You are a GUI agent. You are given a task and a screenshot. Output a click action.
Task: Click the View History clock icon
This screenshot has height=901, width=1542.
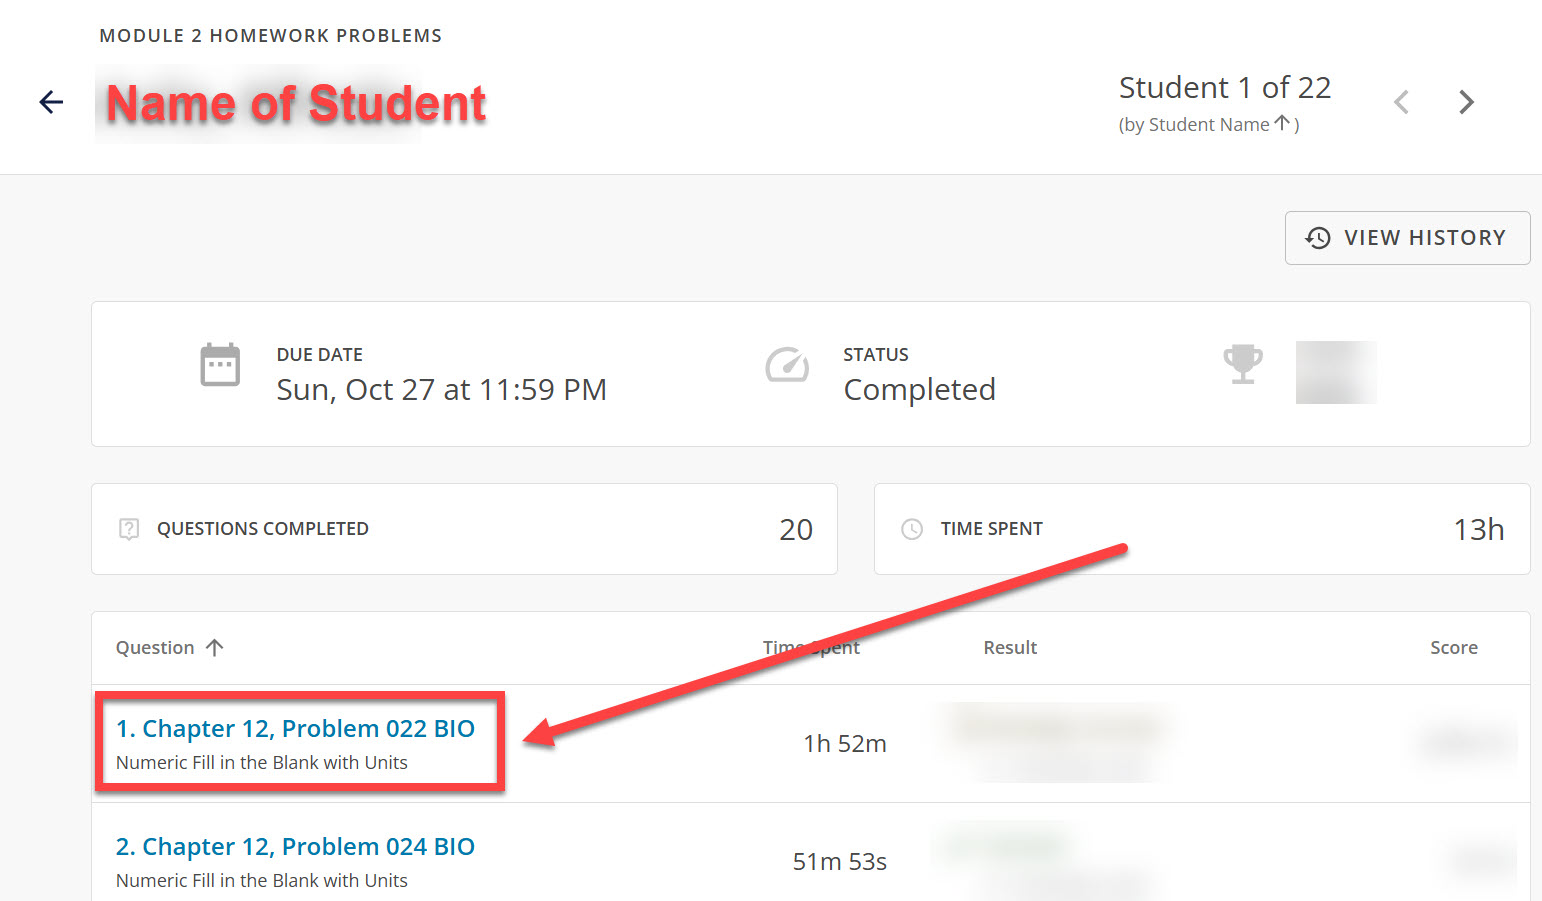pyautogui.click(x=1318, y=238)
